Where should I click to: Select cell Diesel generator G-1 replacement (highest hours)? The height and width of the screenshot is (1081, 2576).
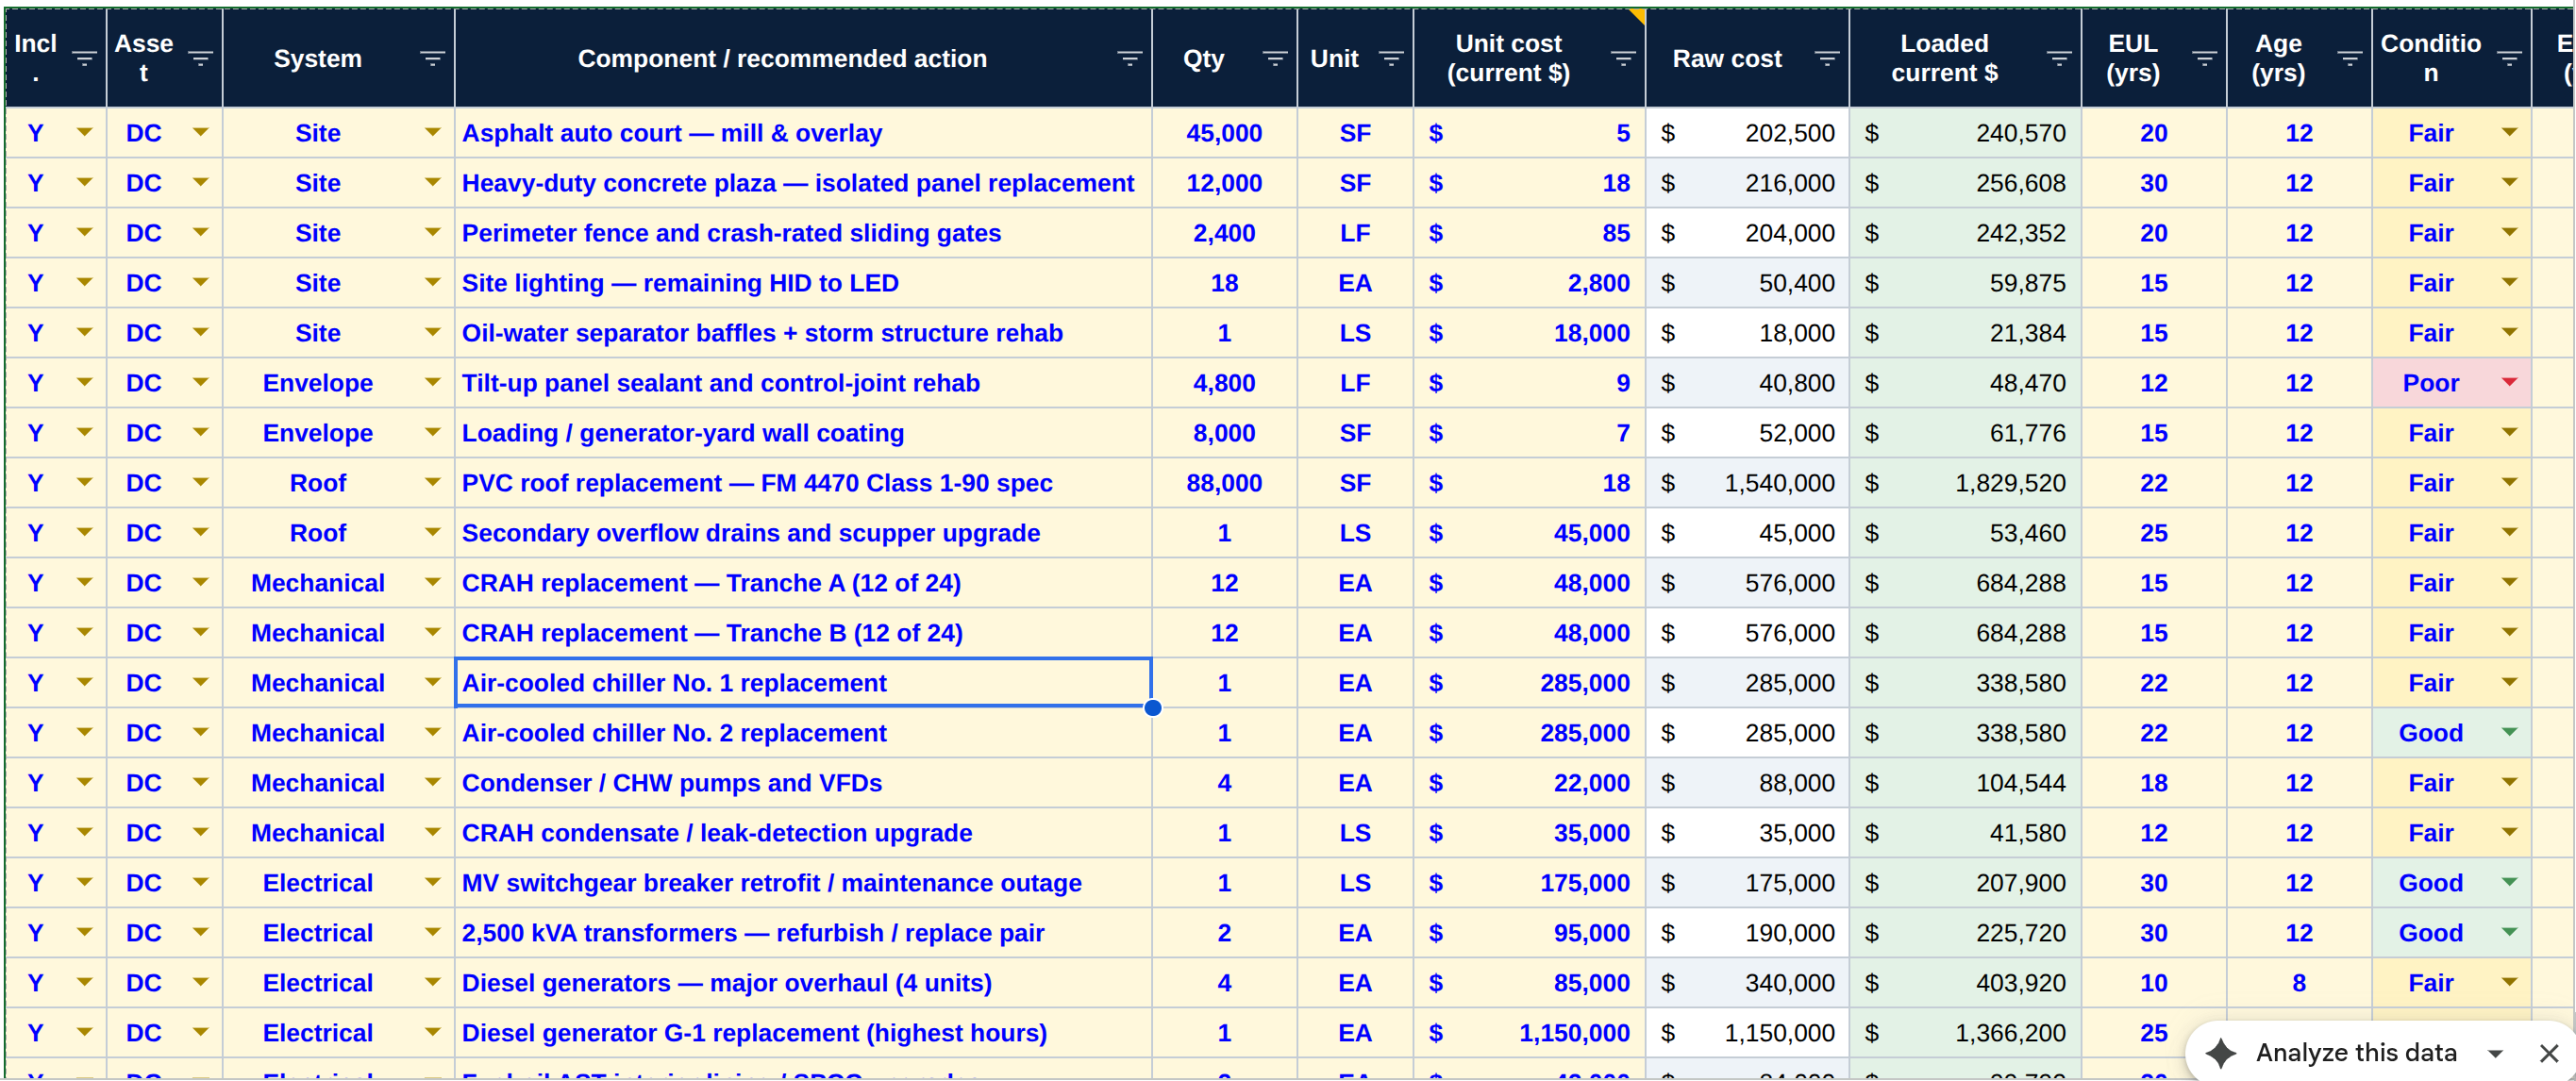point(803,1032)
